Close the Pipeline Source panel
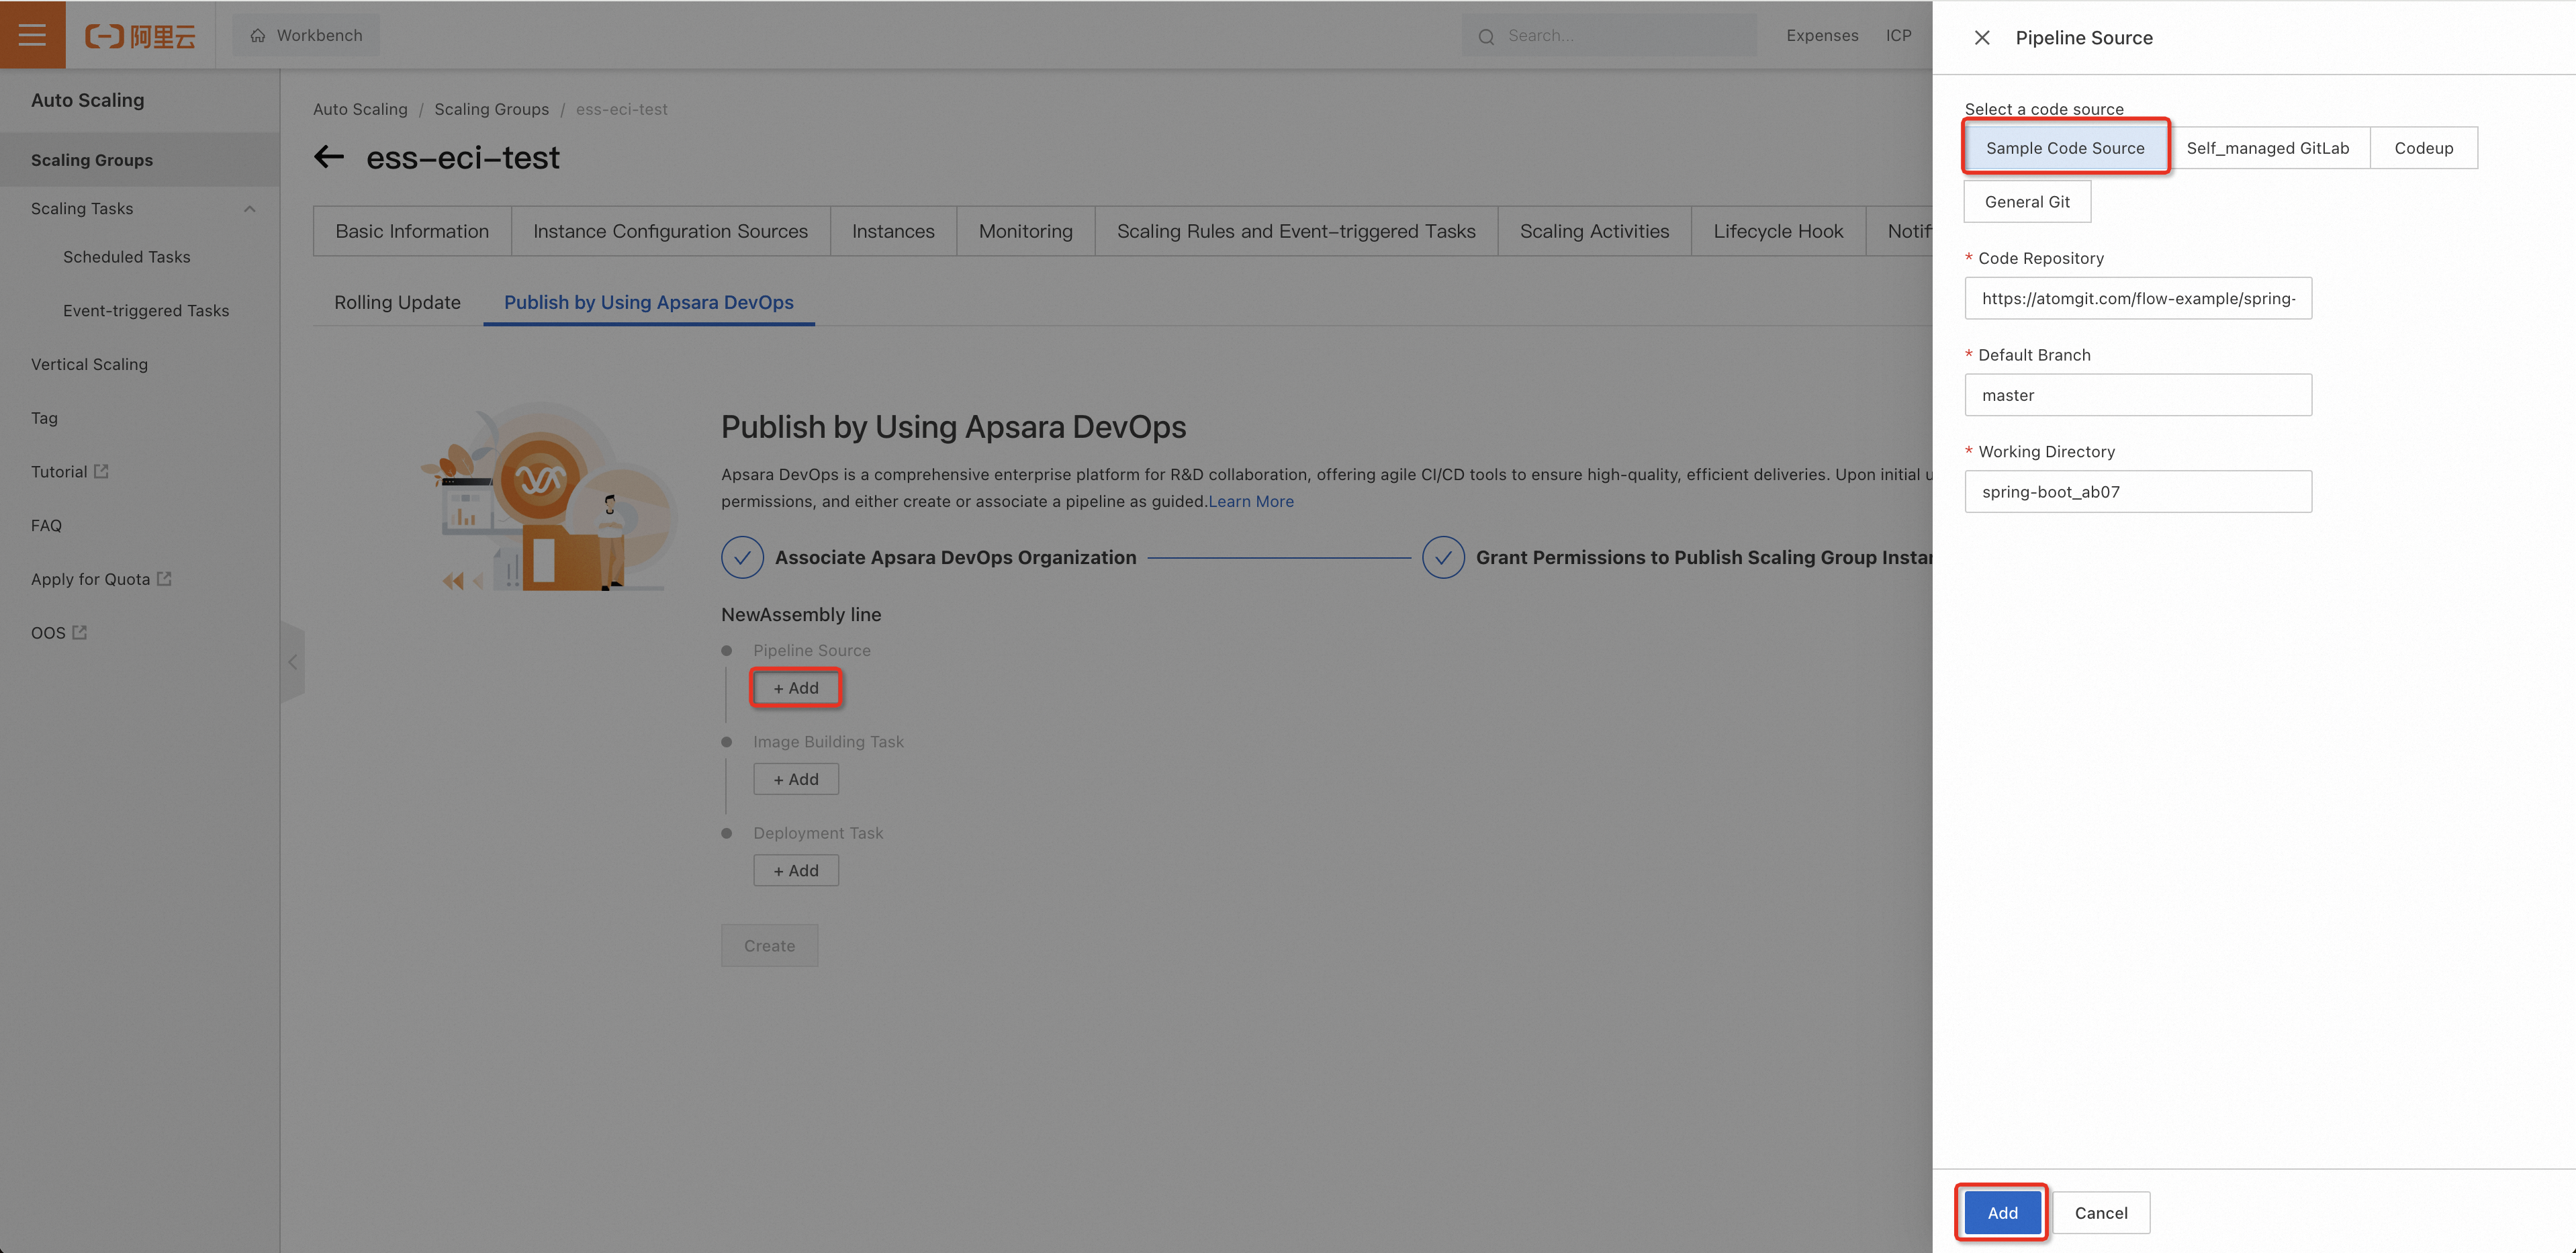This screenshot has height=1253, width=2576. click(1981, 38)
